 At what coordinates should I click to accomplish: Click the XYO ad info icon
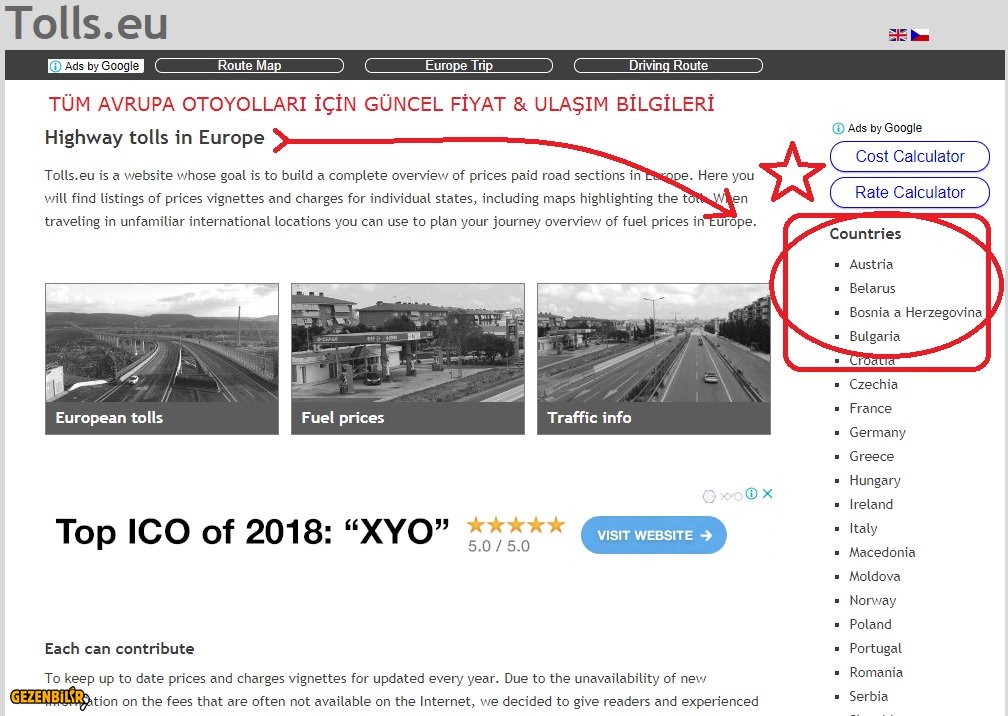(x=752, y=494)
